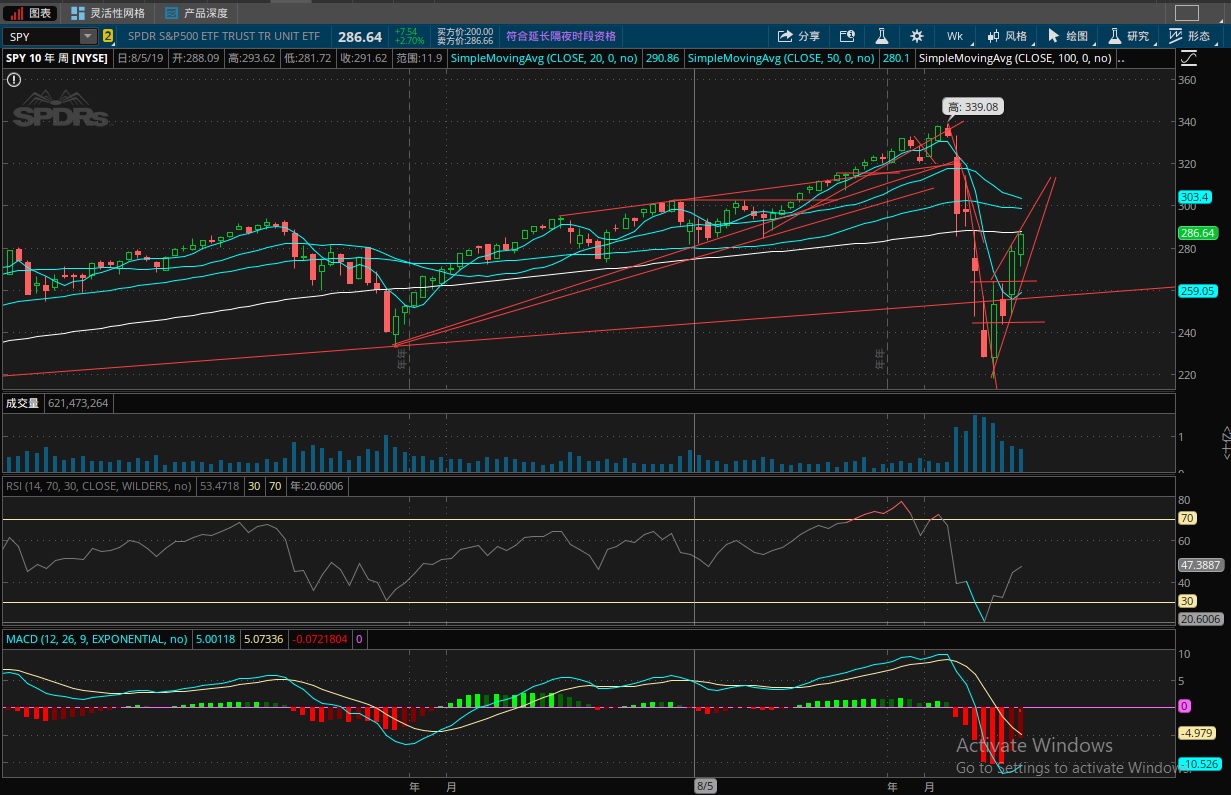Click the chart scale icon below 形态

(x=1188, y=57)
